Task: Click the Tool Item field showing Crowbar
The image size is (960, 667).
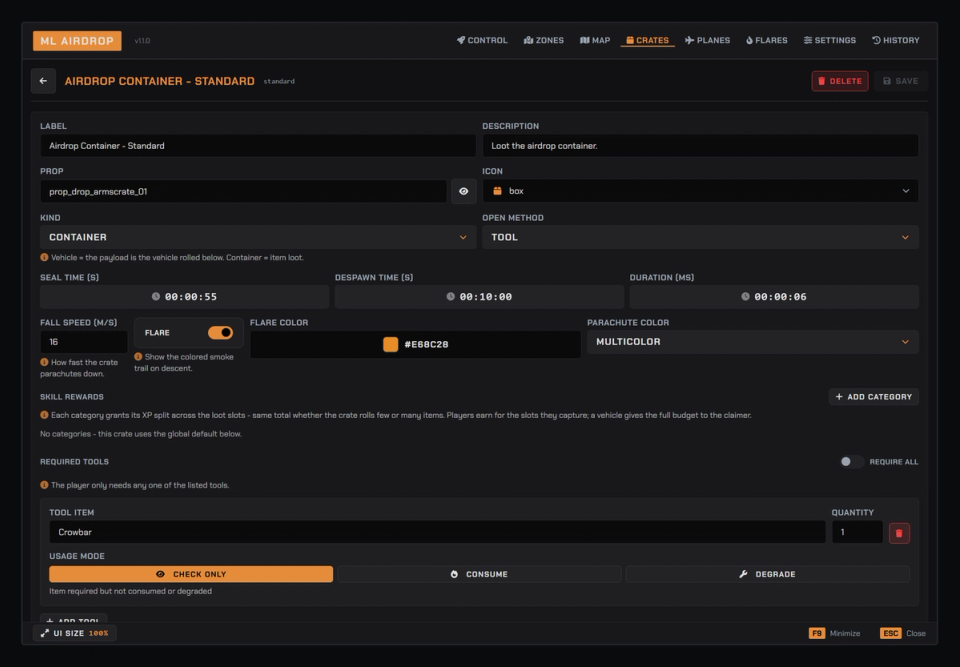Action: pyautogui.click(x=437, y=532)
